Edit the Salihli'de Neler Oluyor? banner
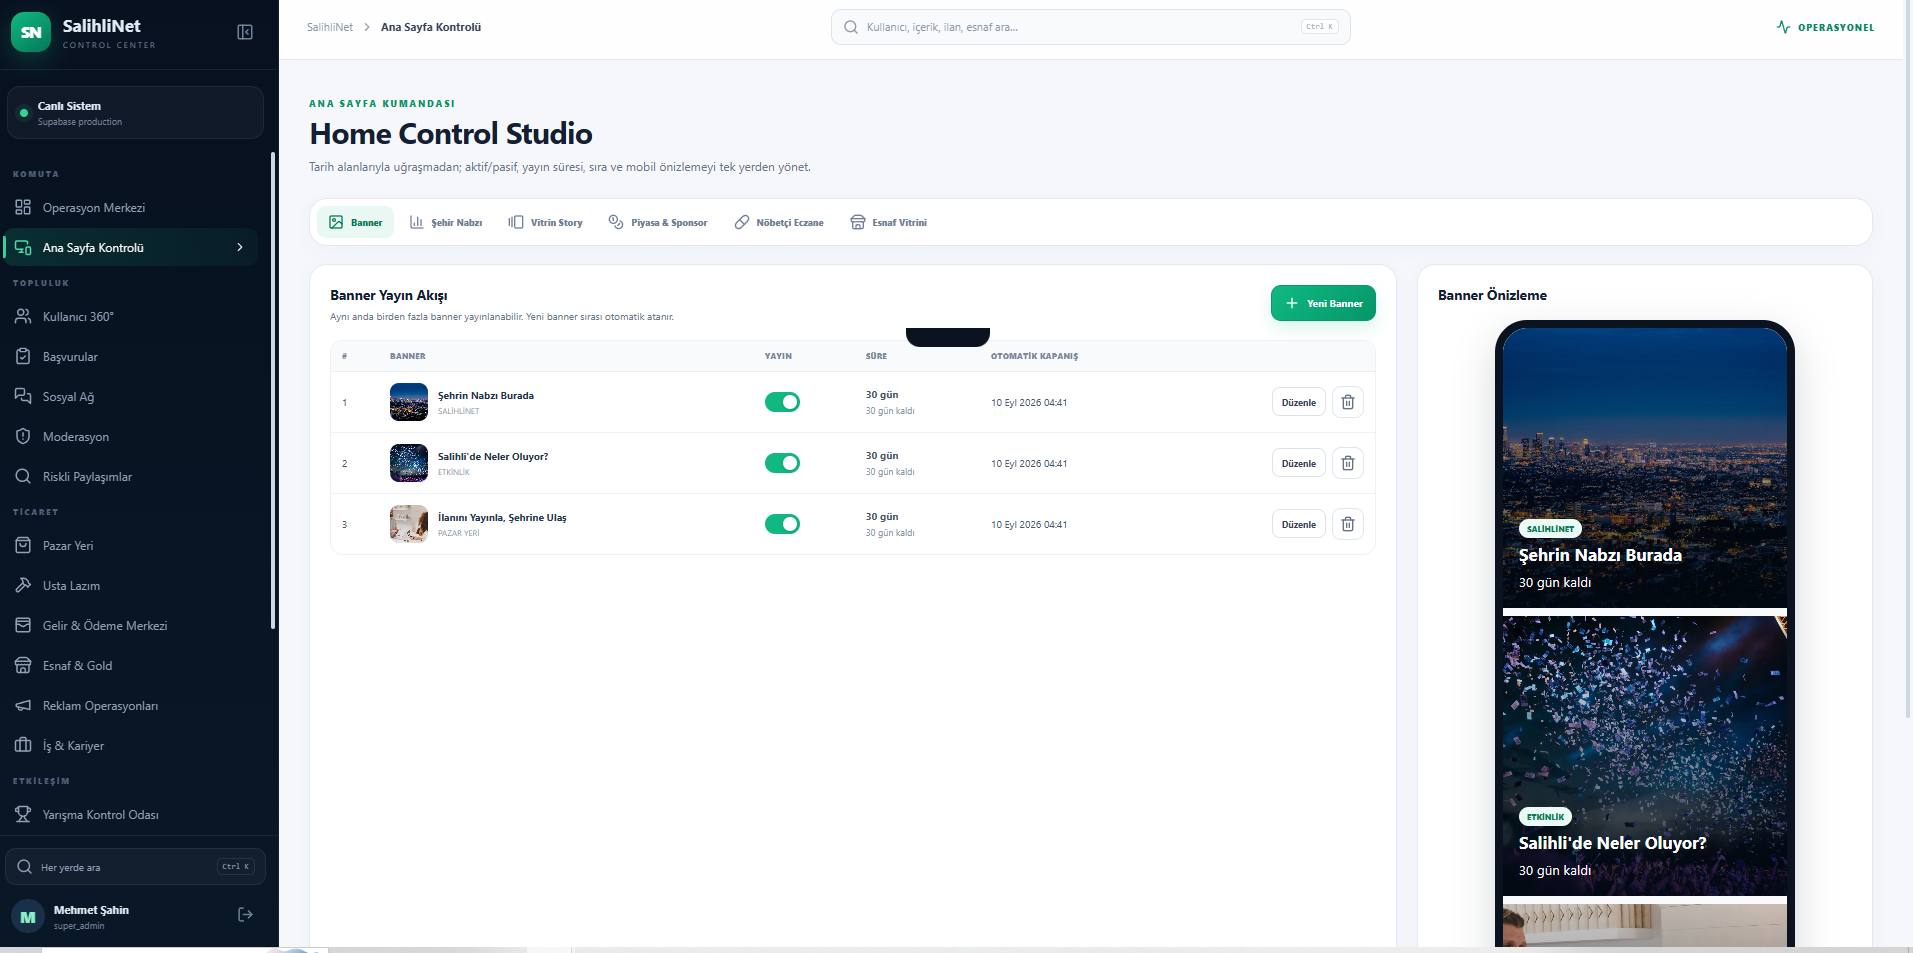The width and height of the screenshot is (1913, 953). coord(1299,463)
